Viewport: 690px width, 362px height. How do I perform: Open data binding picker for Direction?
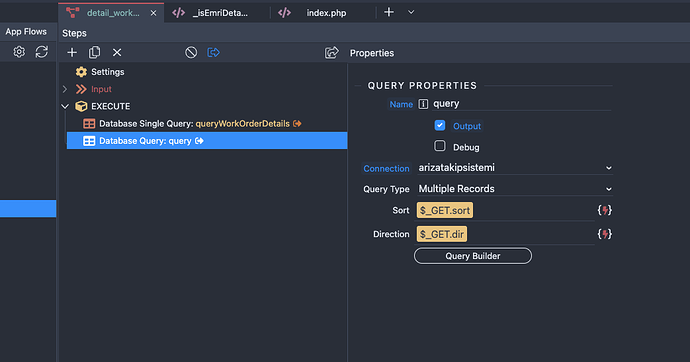coord(605,234)
